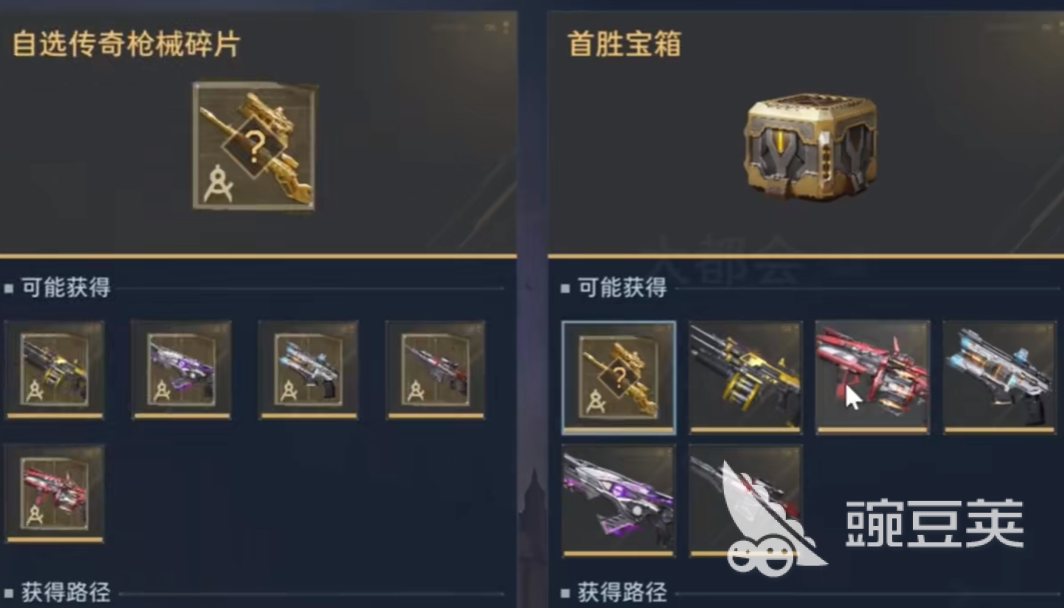Image resolution: width=1064 pixels, height=608 pixels.
Task: Click the 自选传奇枪械碎片 title
Action: 126,44
